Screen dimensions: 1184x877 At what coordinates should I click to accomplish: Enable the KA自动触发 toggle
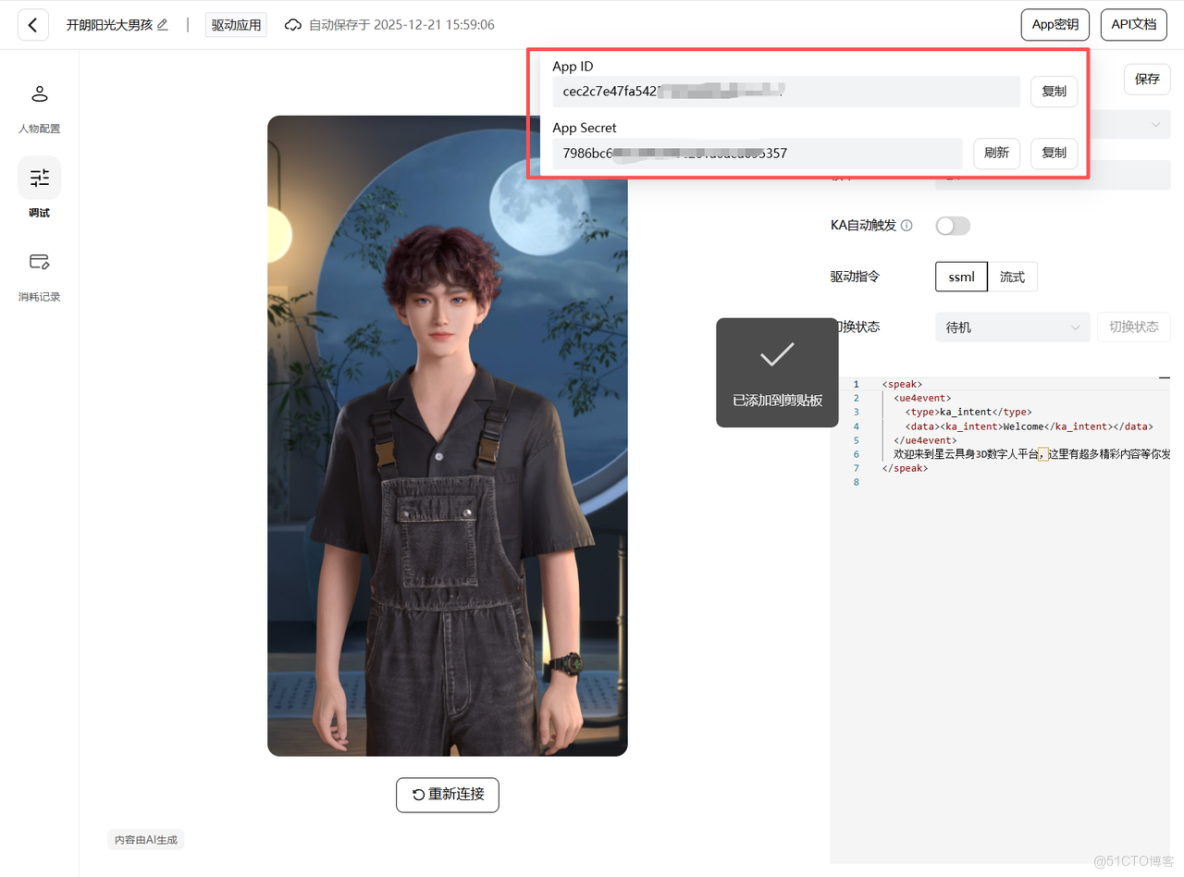(x=952, y=225)
